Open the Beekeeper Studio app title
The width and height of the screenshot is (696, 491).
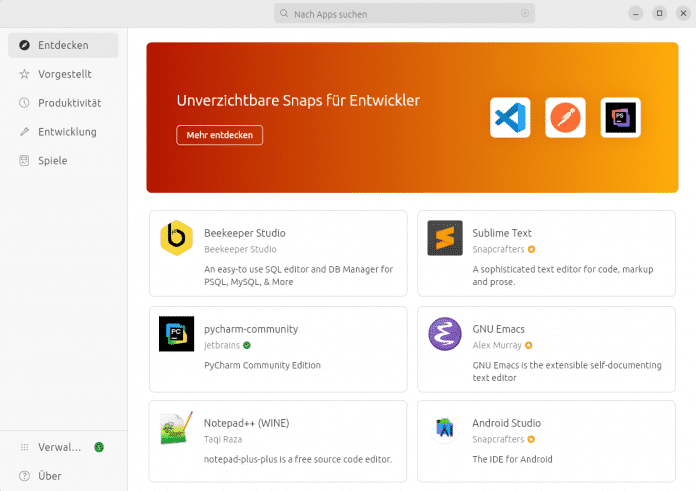[x=245, y=233]
